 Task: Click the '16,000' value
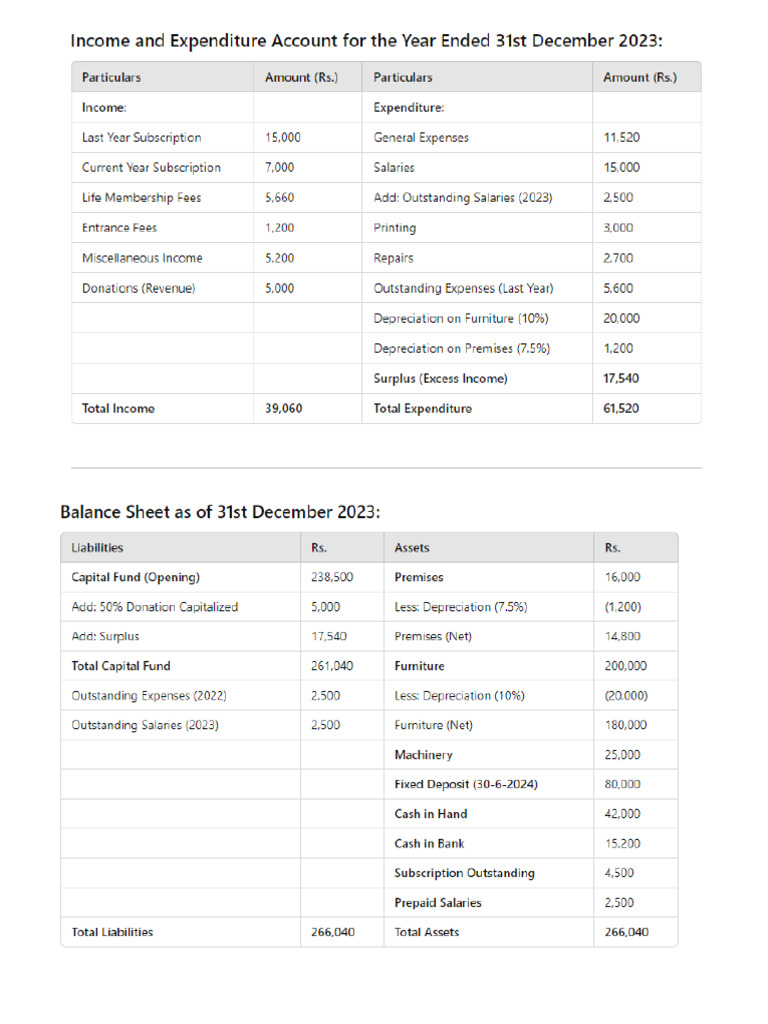point(622,577)
